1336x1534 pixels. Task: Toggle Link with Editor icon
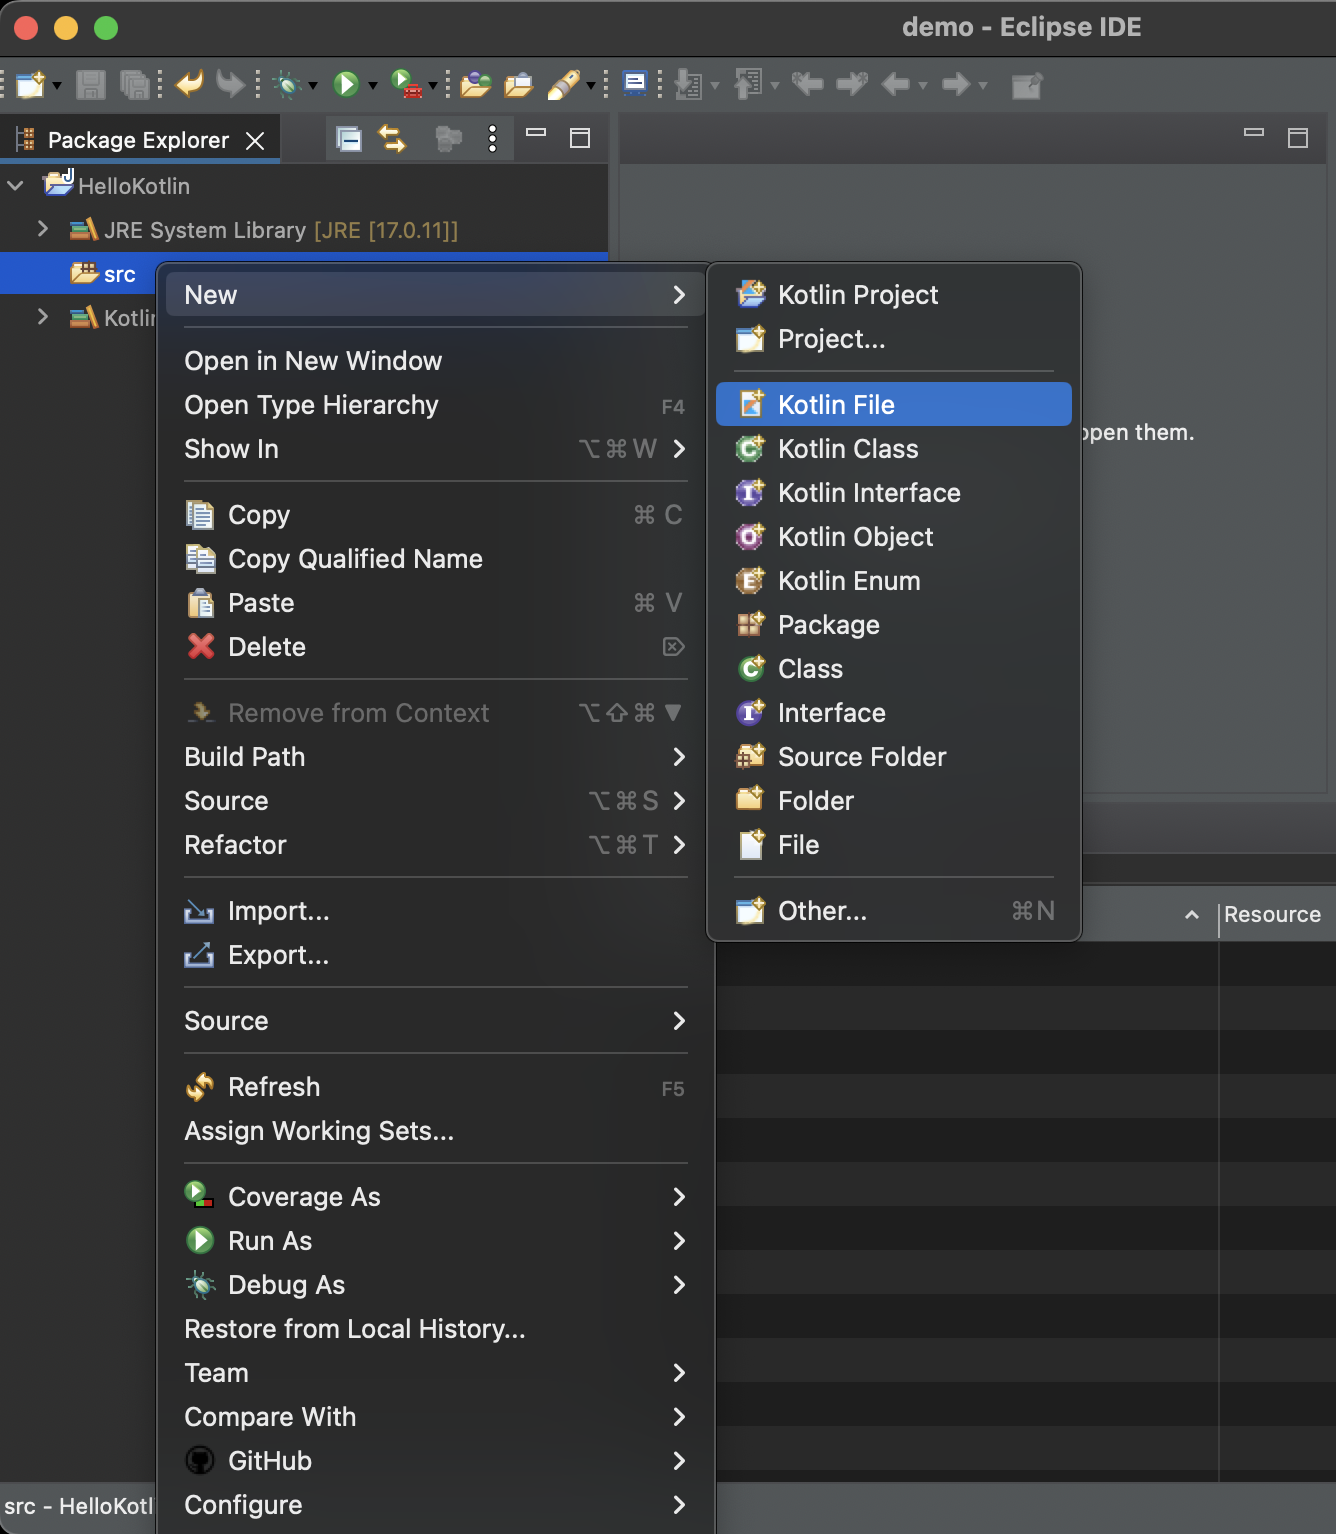(392, 139)
